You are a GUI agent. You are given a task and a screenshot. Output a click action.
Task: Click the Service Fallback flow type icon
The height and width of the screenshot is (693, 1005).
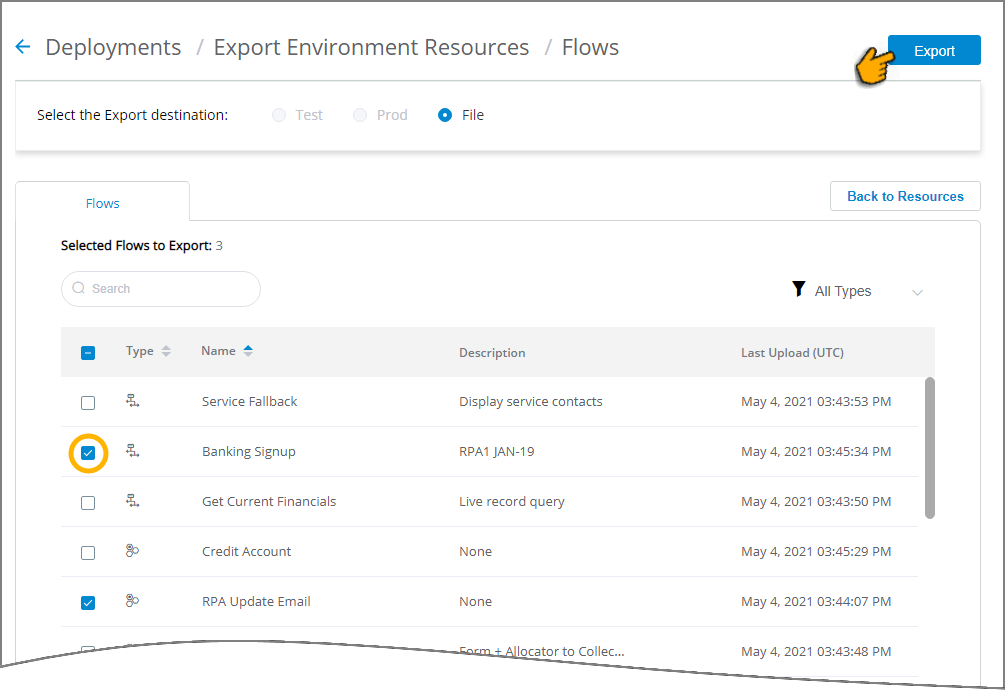click(133, 401)
